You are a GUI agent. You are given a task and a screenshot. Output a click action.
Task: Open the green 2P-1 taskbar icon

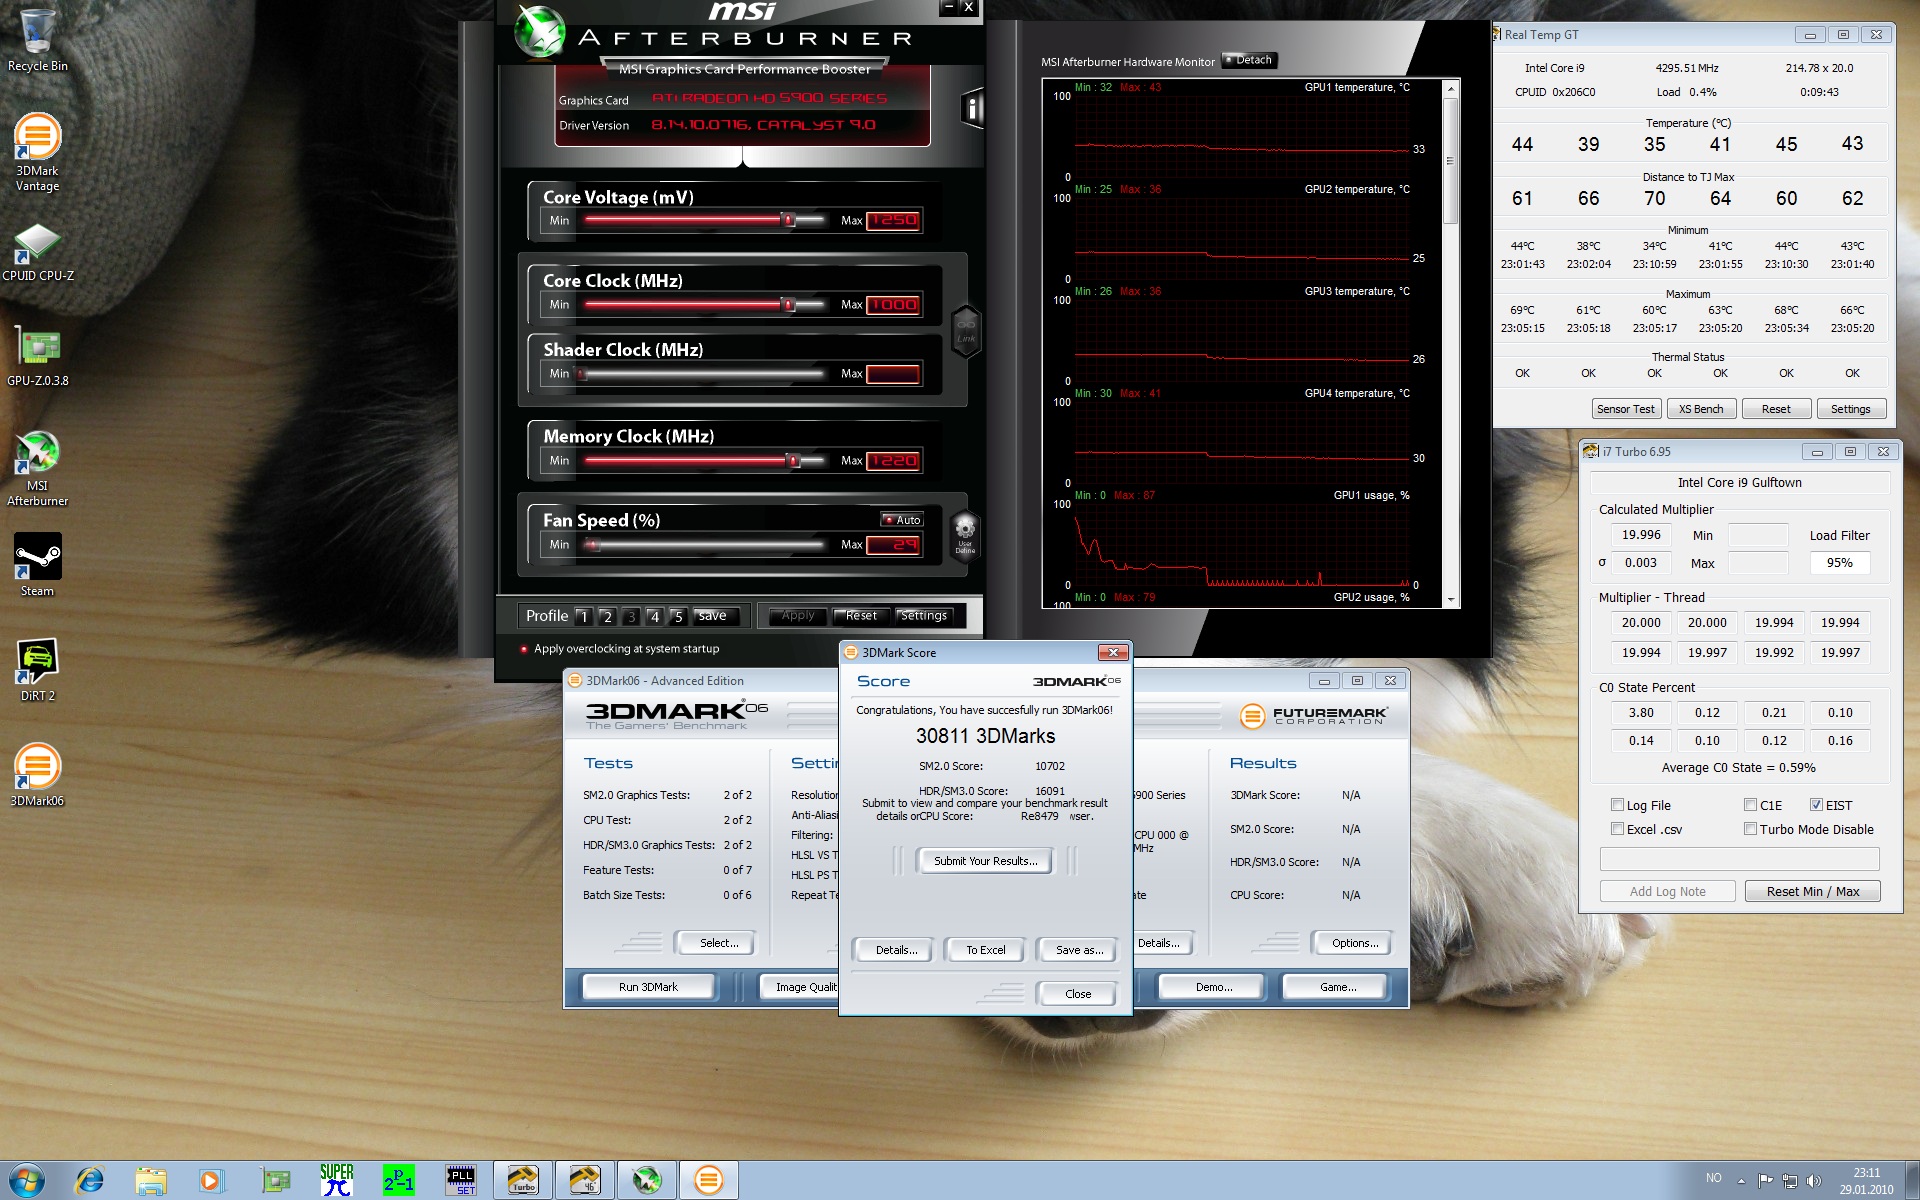(398, 1181)
